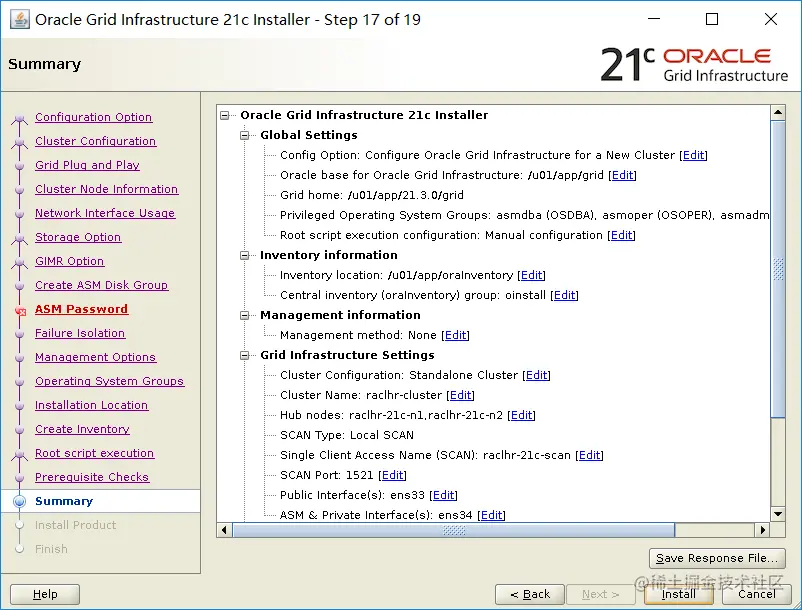This screenshot has height=610, width=802.
Task: Jump to the Storage Option step
Action: click(x=78, y=237)
